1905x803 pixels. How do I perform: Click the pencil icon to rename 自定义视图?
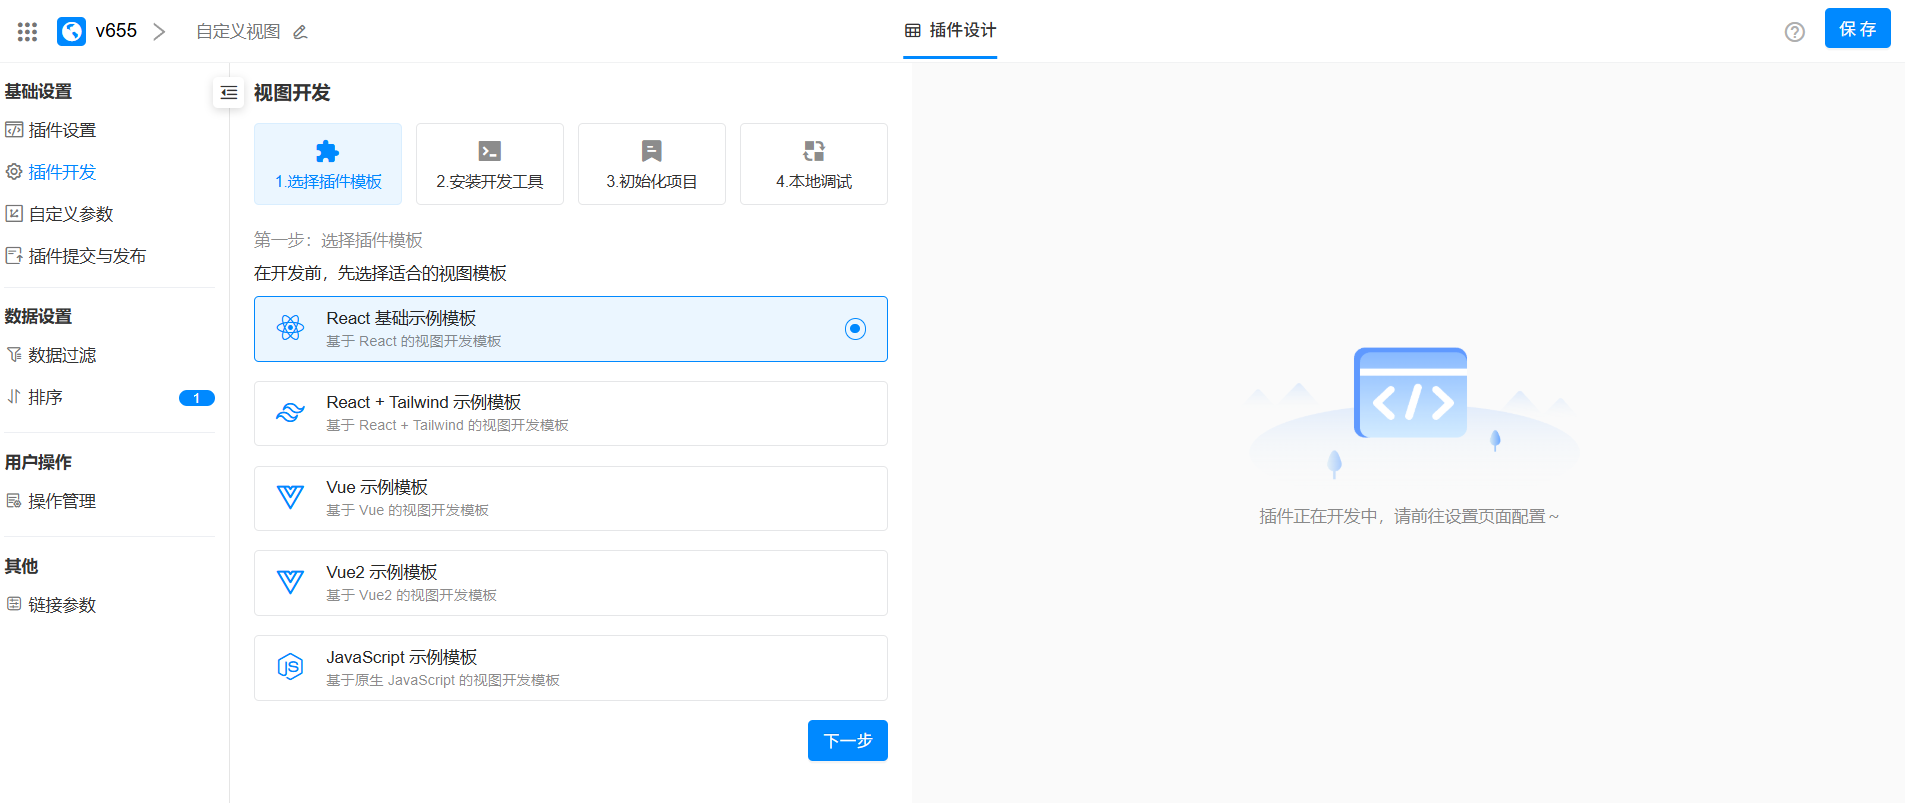click(300, 32)
